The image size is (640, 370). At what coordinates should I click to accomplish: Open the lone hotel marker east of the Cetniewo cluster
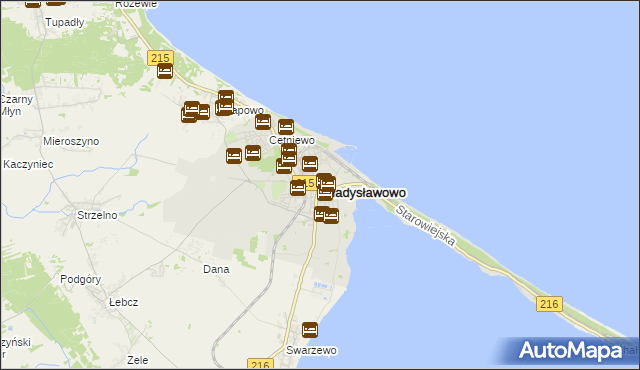310,164
